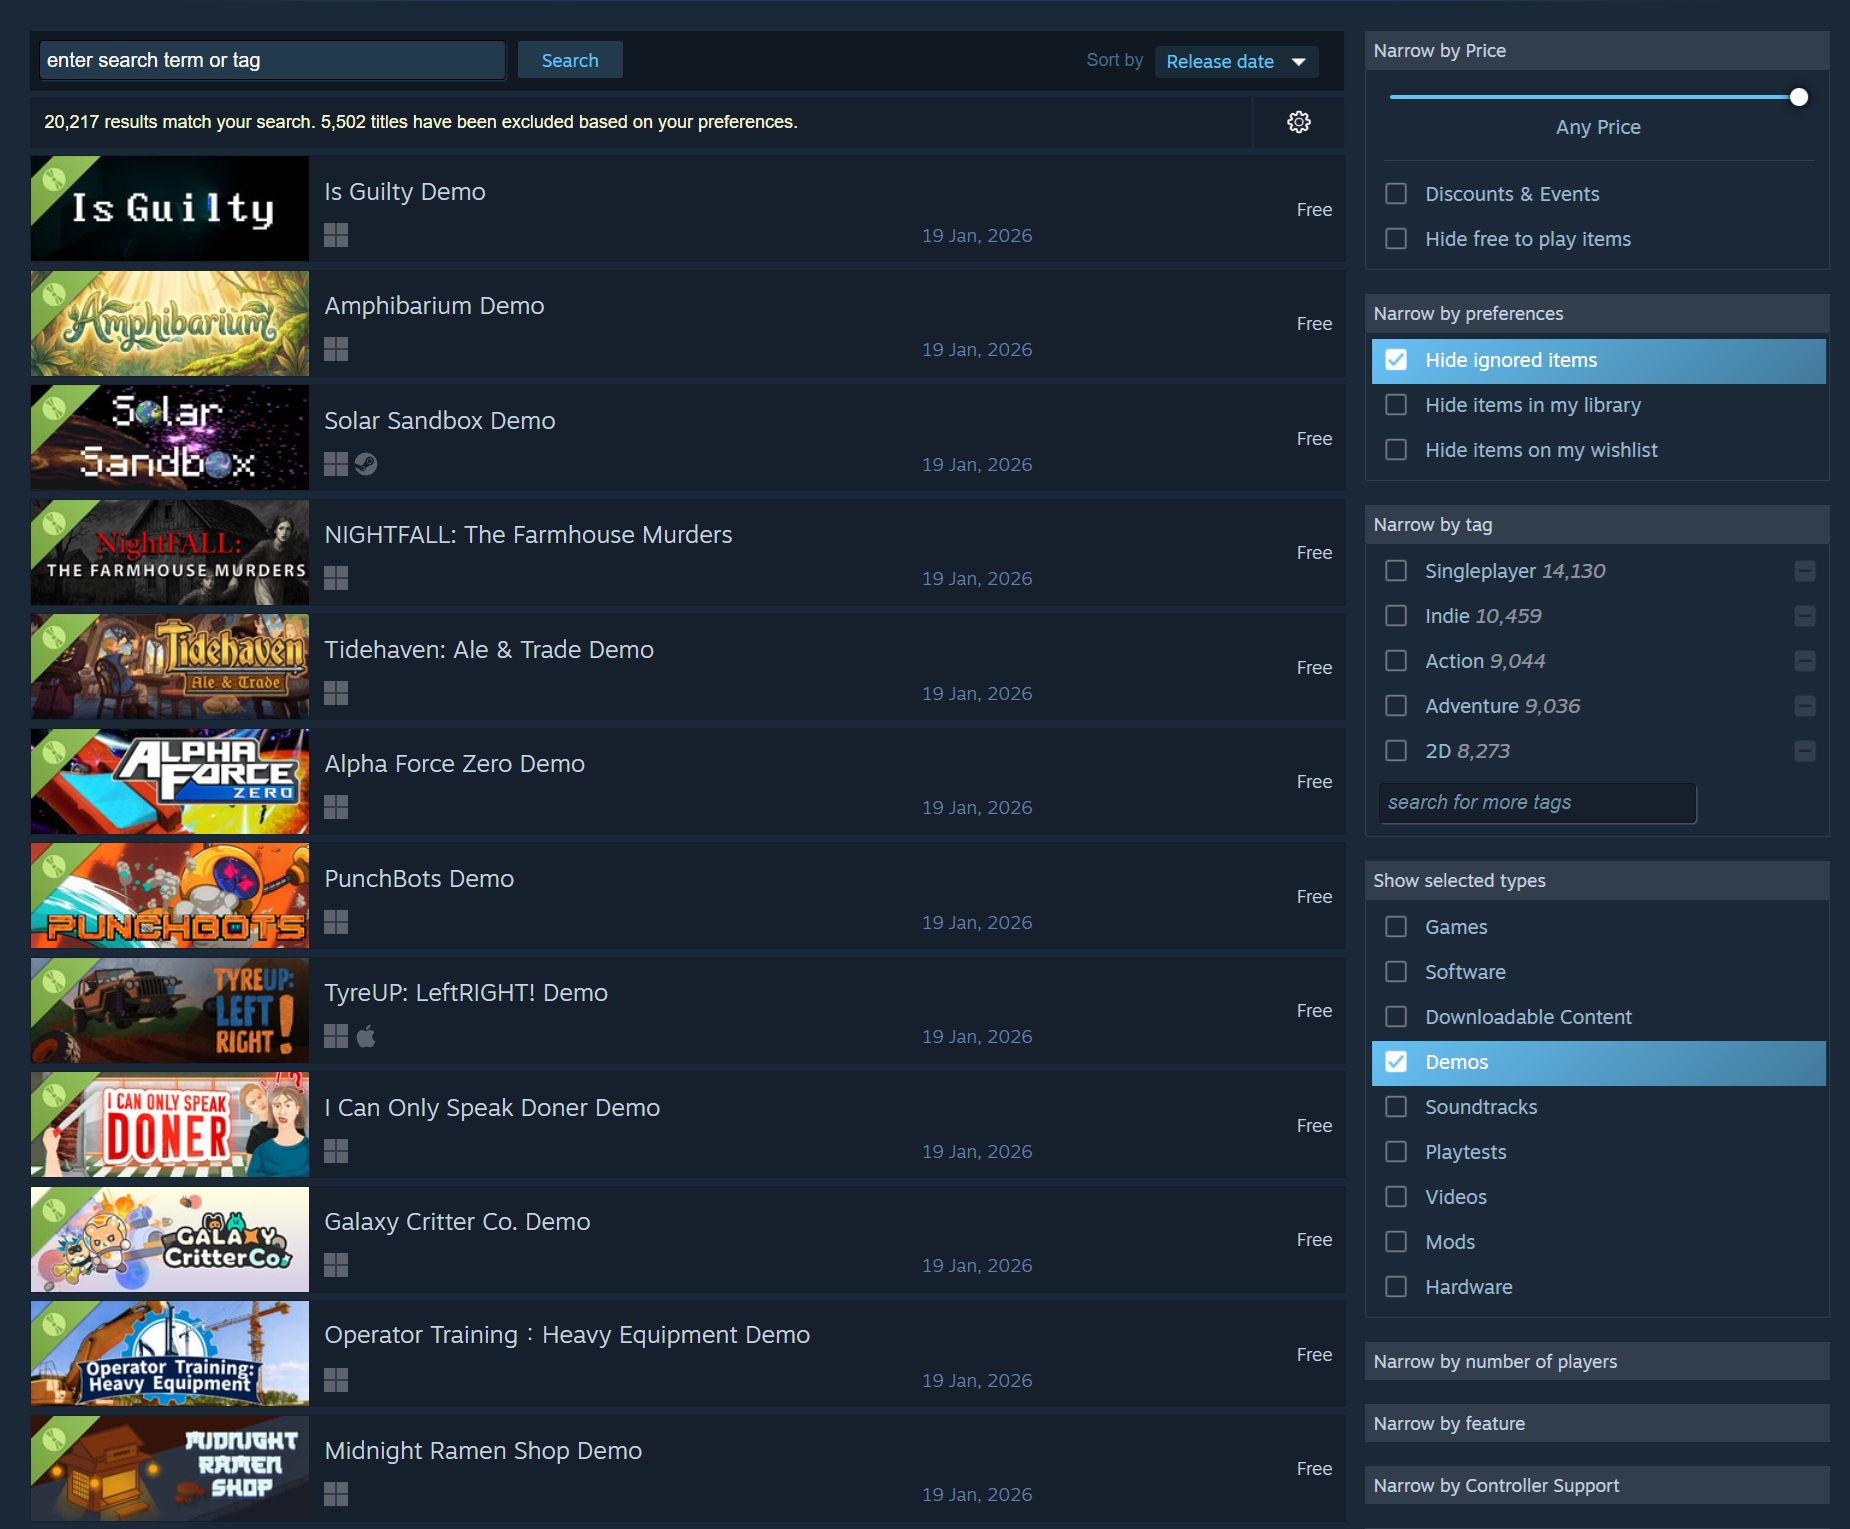The height and width of the screenshot is (1529, 1850).
Task: Click the Search button
Action: [x=570, y=60]
